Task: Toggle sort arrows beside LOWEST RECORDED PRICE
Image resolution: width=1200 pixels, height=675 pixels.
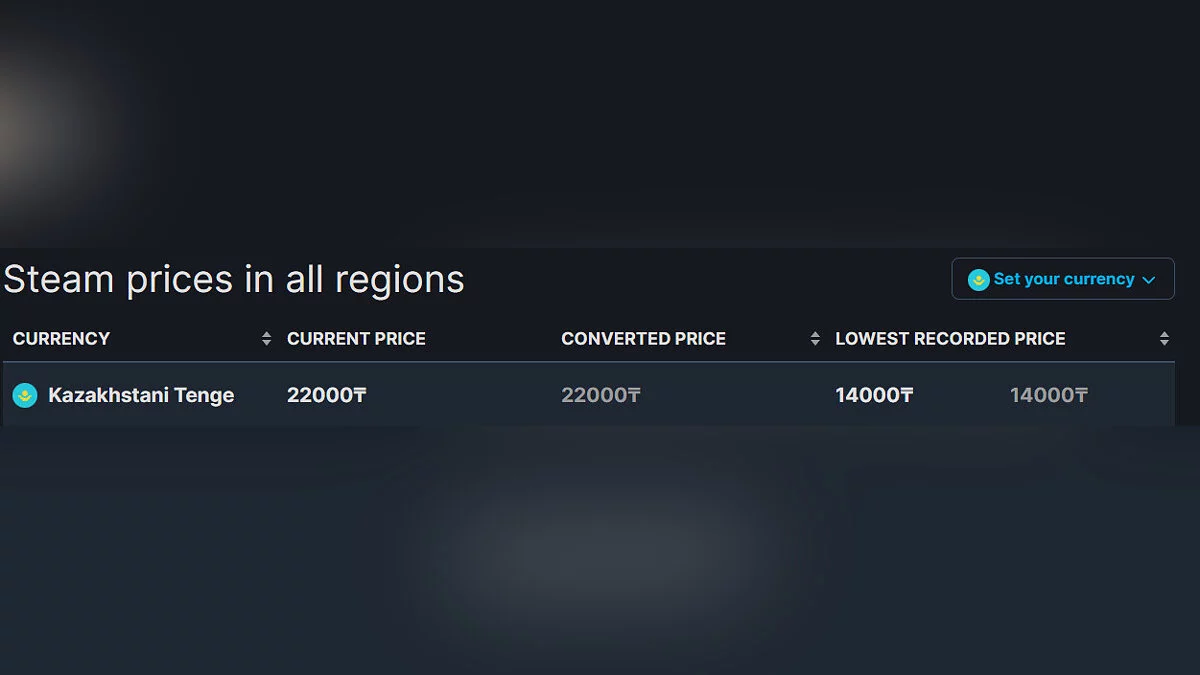Action: tap(1164, 339)
